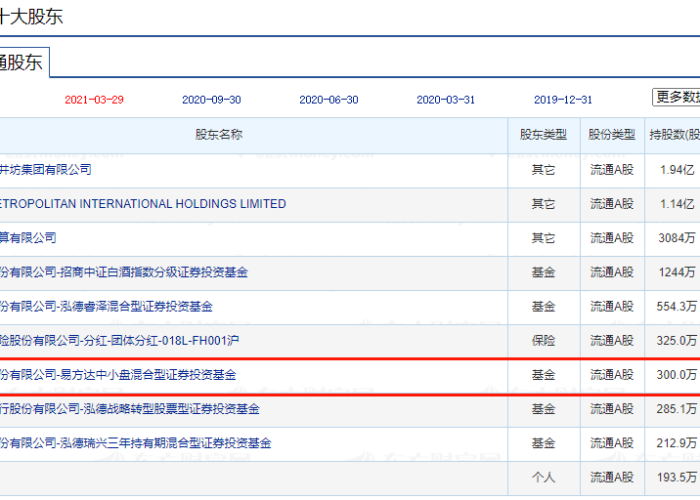Open the 井坊集团有限公司 shareholder link
This screenshot has width=700, height=500.
(x=45, y=170)
